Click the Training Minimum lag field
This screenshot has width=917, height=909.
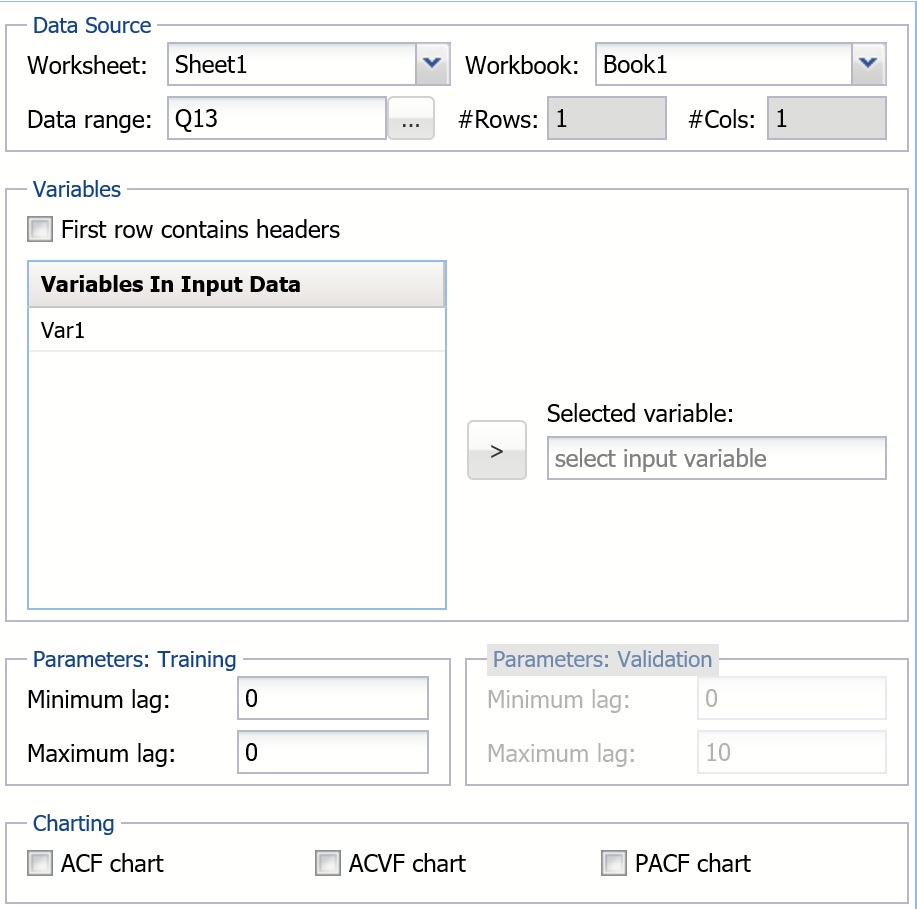pos(332,699)
